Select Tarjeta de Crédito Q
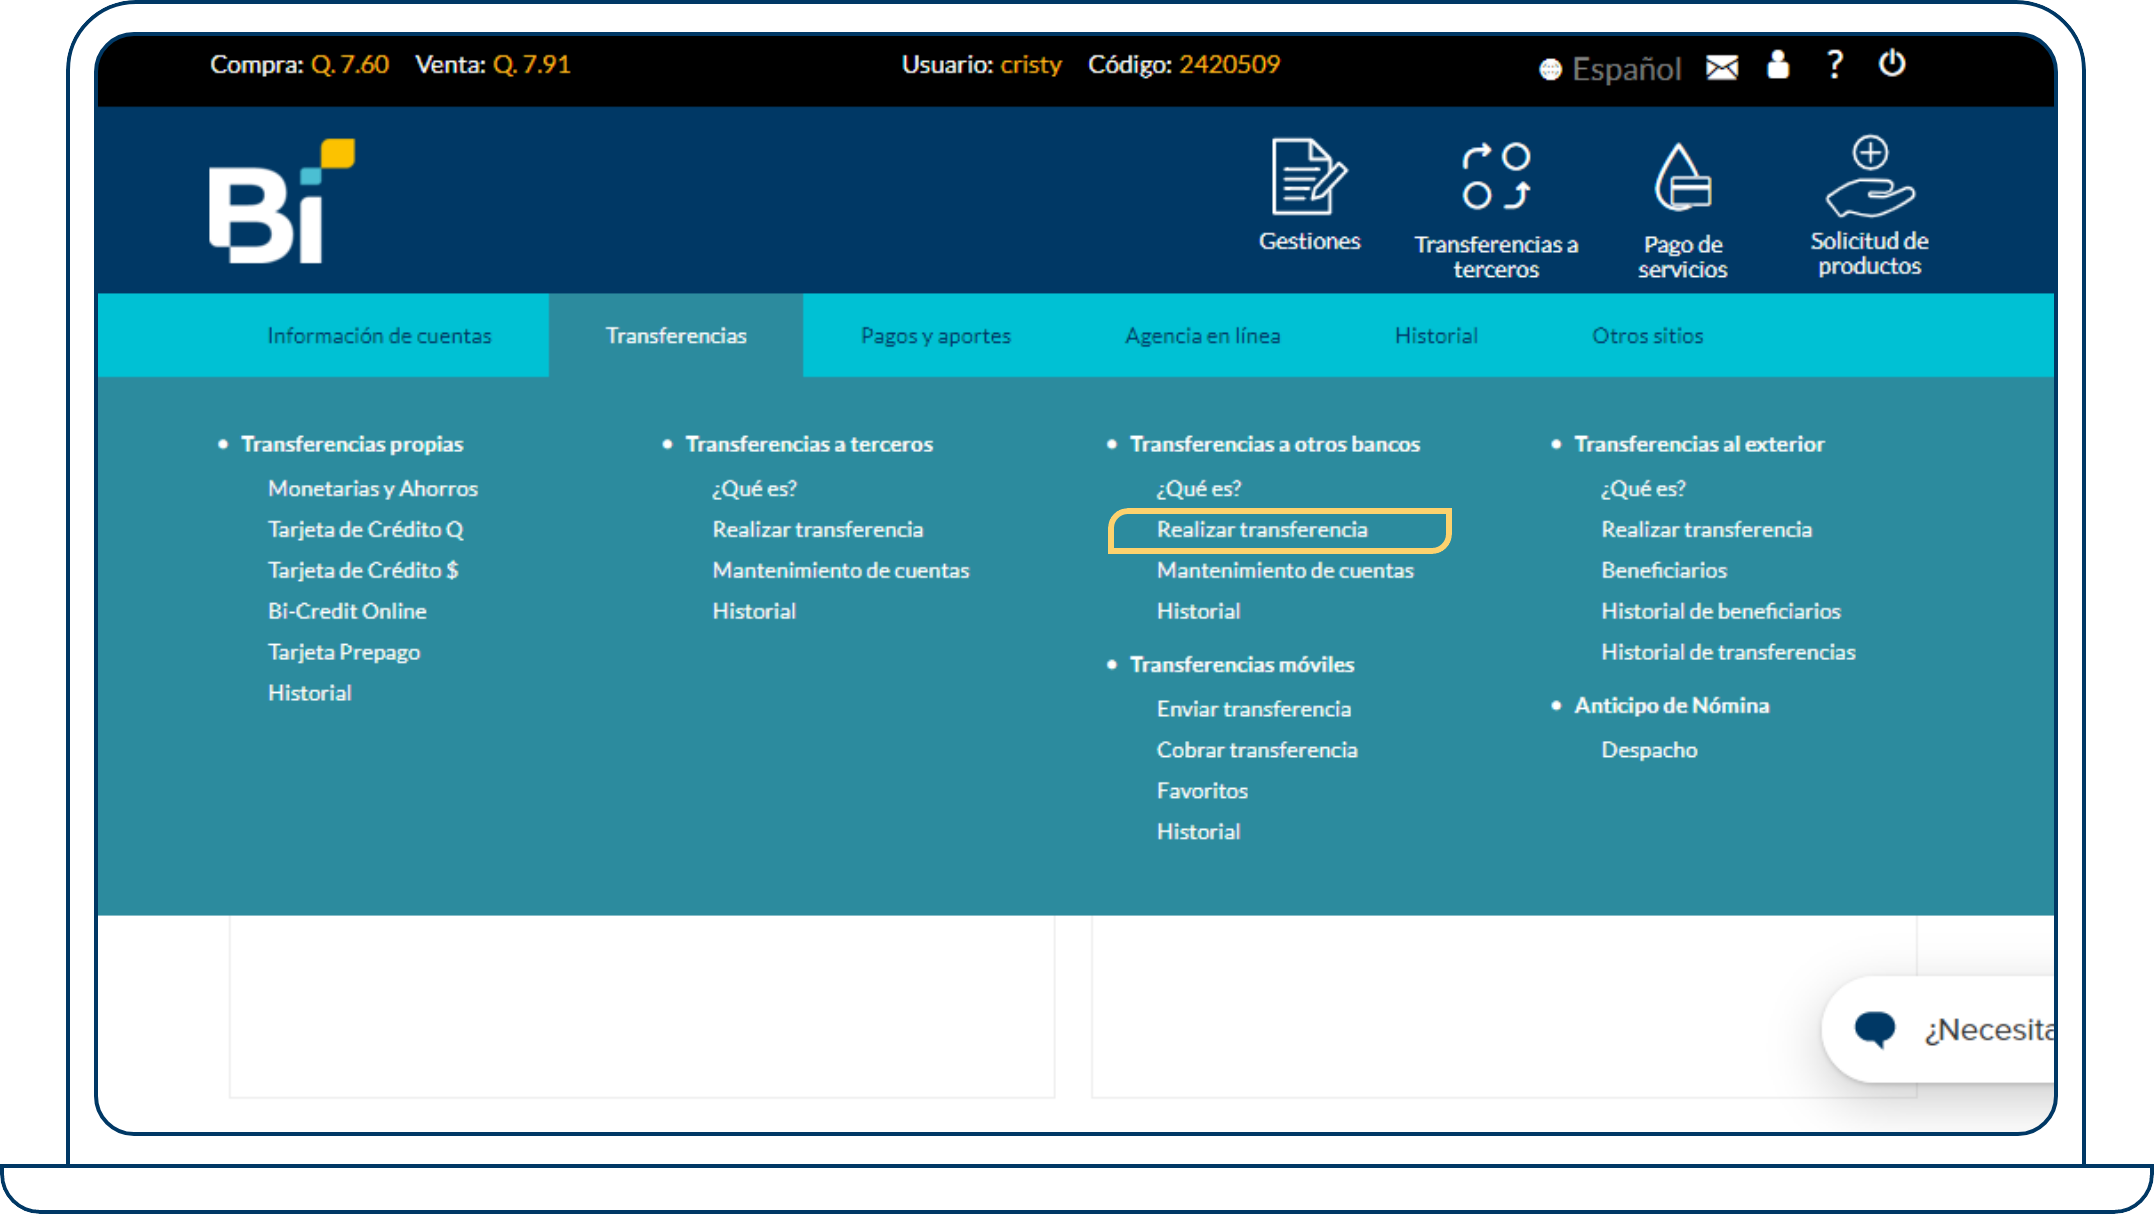 tap(366, 530)
